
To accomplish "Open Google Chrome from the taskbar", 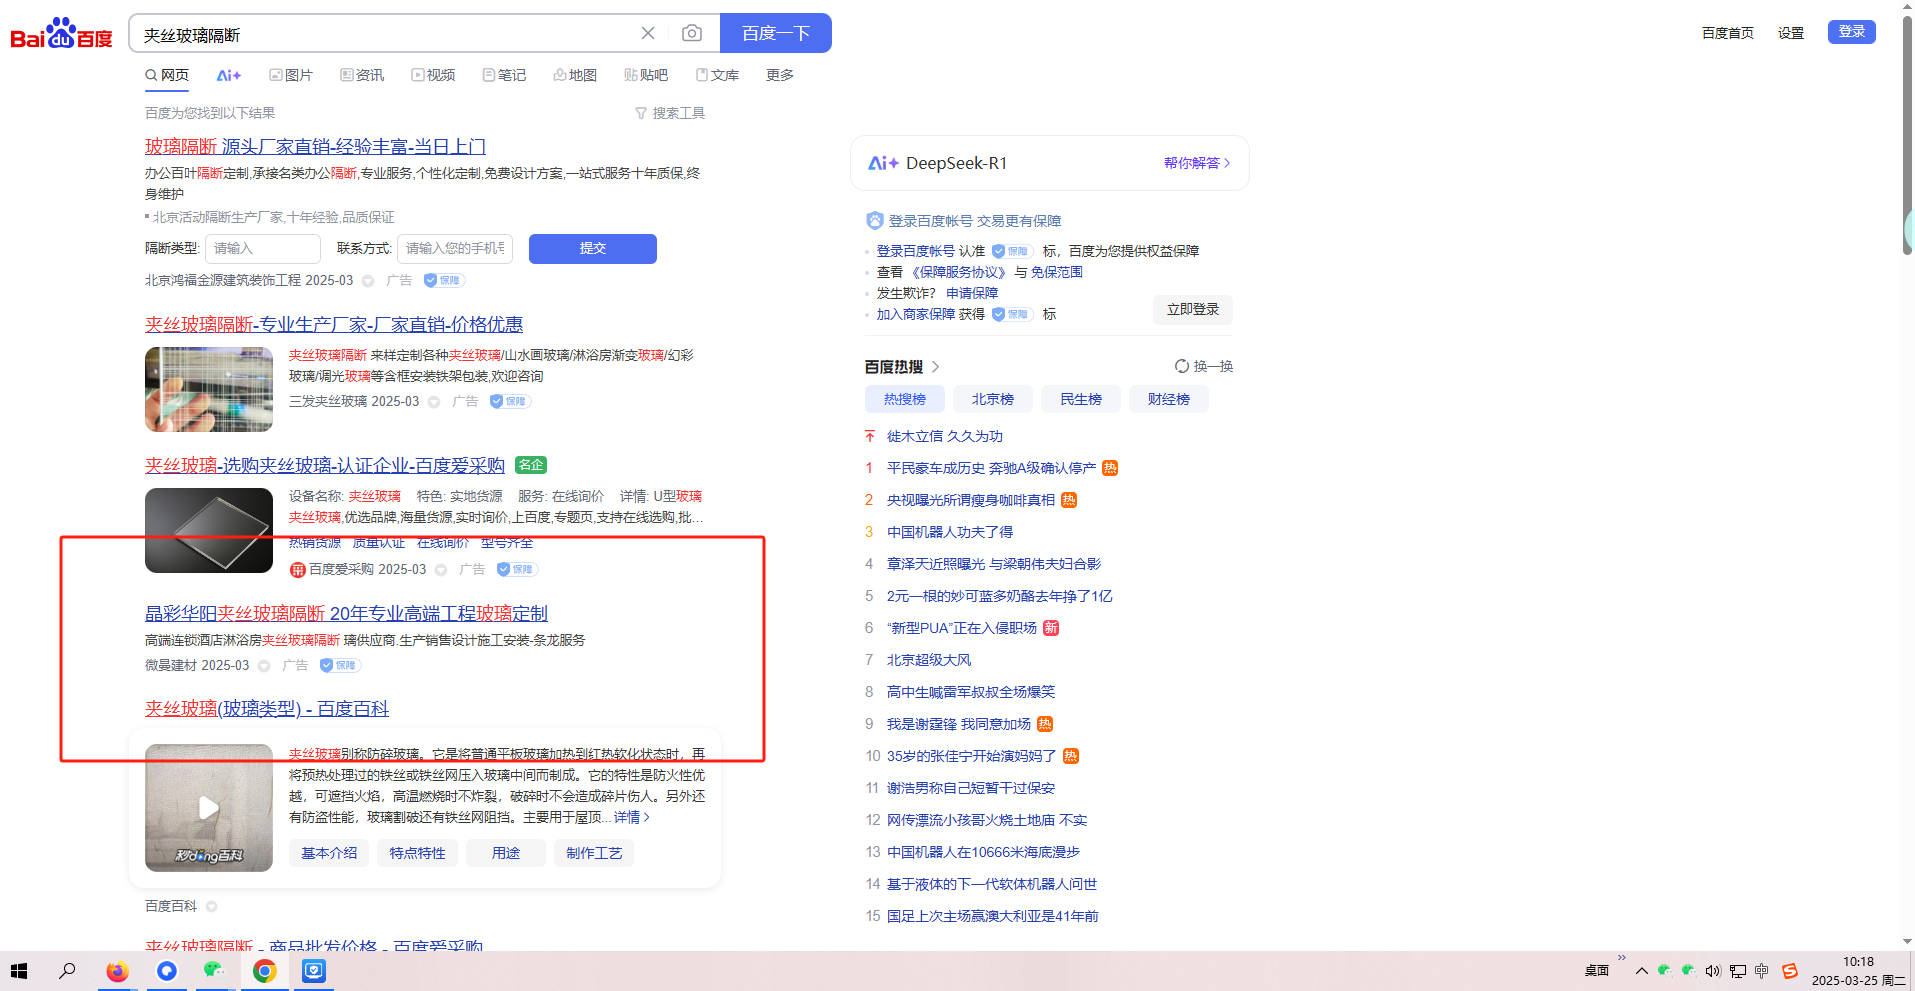I will [x=264, y=970].
